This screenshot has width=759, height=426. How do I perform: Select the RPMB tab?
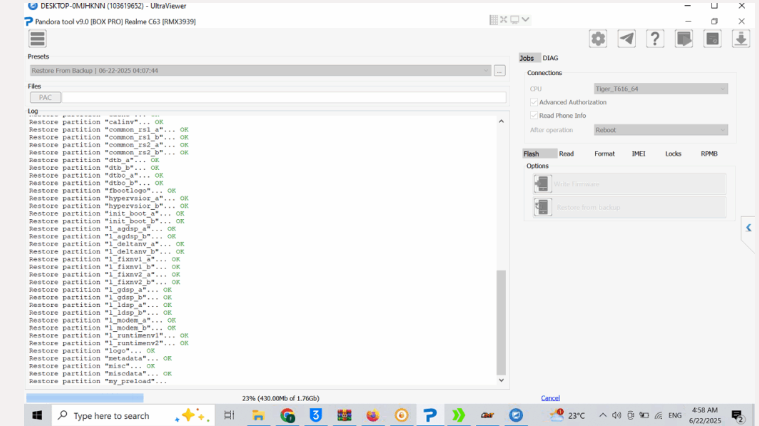coord(709,153)
